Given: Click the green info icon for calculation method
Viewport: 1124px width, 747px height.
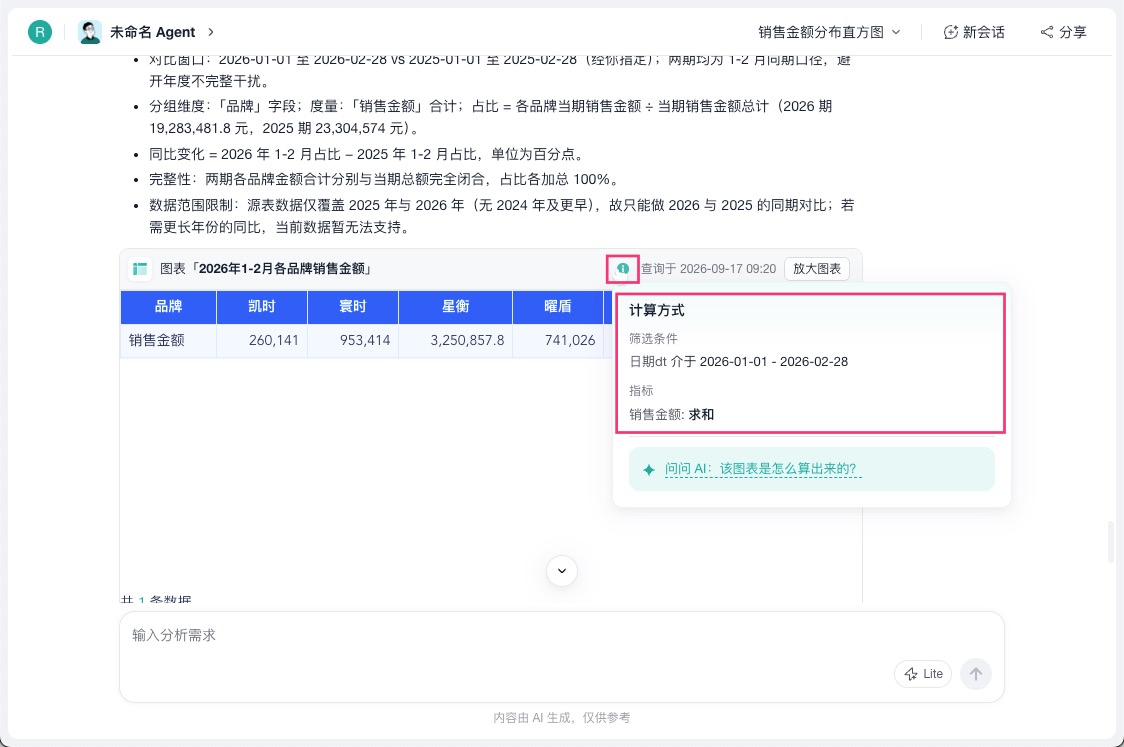Looking at the screenshot, I should [x=622, y=269].
